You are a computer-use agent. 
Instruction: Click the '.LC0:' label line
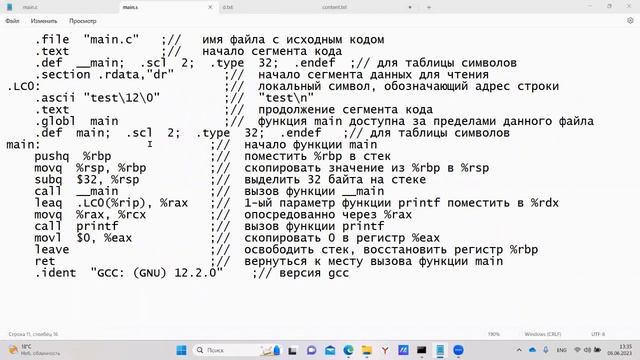[24, 87]
